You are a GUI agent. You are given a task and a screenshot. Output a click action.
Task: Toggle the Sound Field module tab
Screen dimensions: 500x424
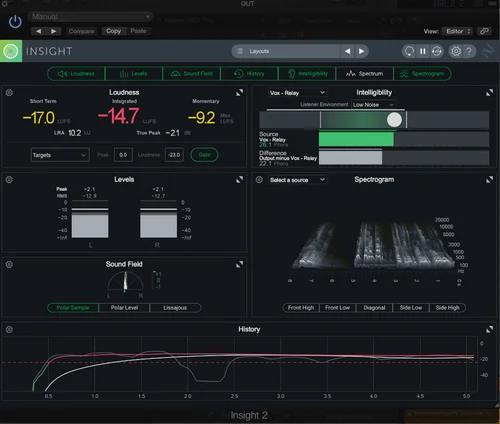tap(192, 74)
